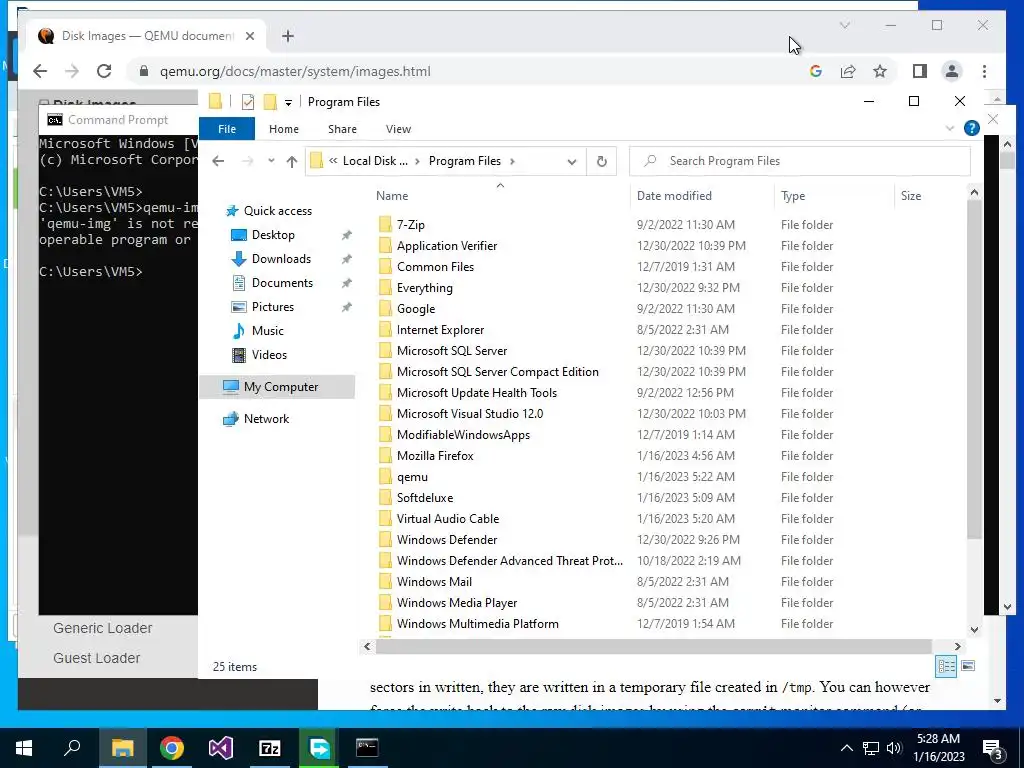Click Local Disk breadcrumb in address bar

pyautogui.click(x=375, y=161)
